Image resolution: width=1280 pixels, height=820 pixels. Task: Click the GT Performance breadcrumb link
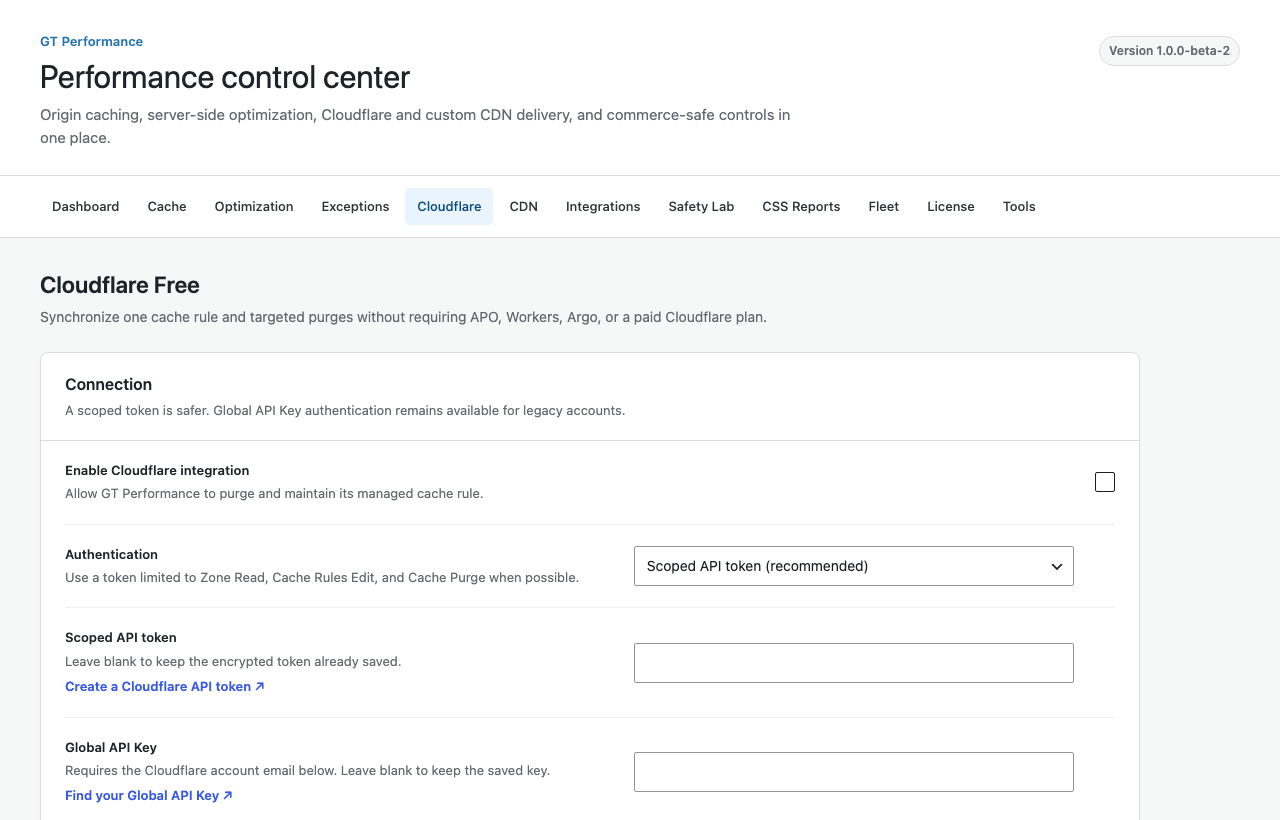91,41
